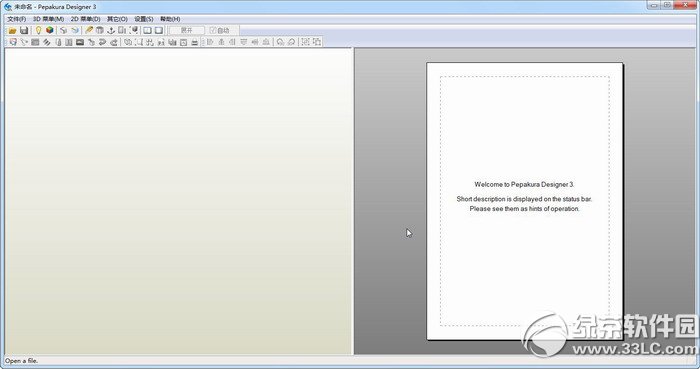Open the 其它(O) menu
Screen dimensions: 700x369
(117, 19)
